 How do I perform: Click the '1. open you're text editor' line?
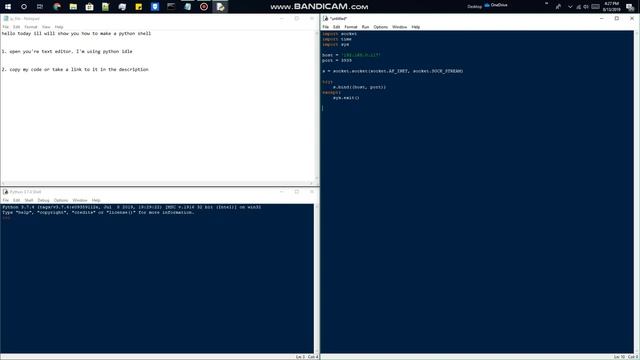[67, 51]
